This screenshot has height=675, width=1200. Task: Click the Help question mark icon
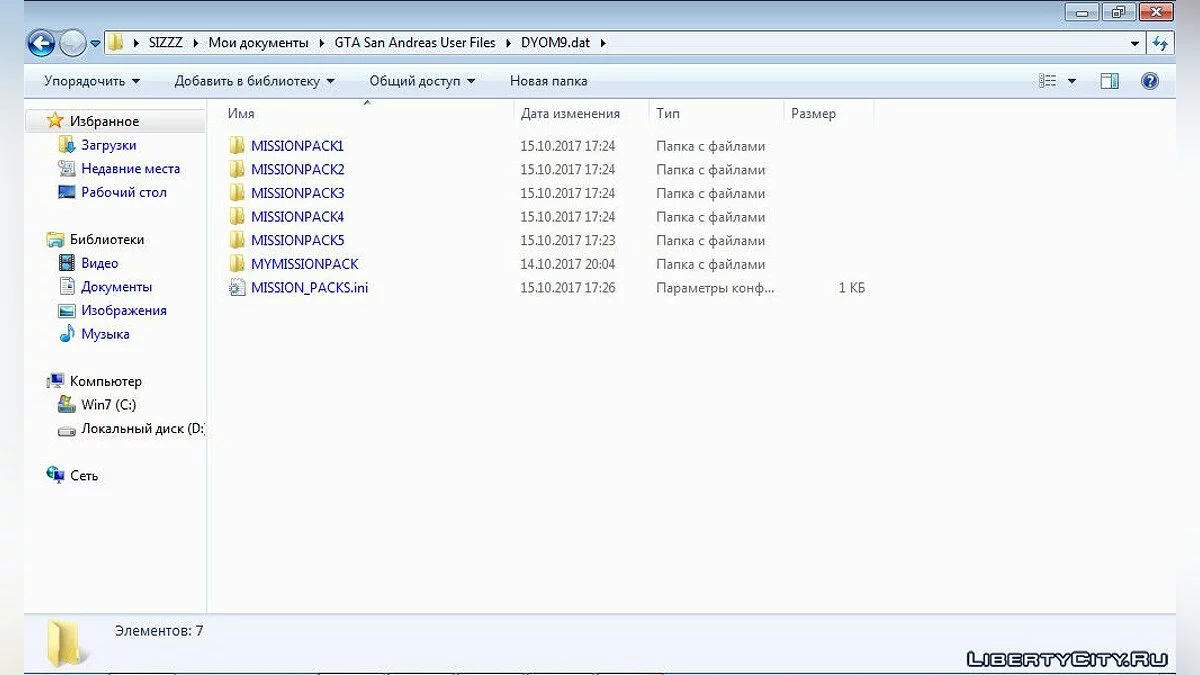click(x=1150, y=81)
